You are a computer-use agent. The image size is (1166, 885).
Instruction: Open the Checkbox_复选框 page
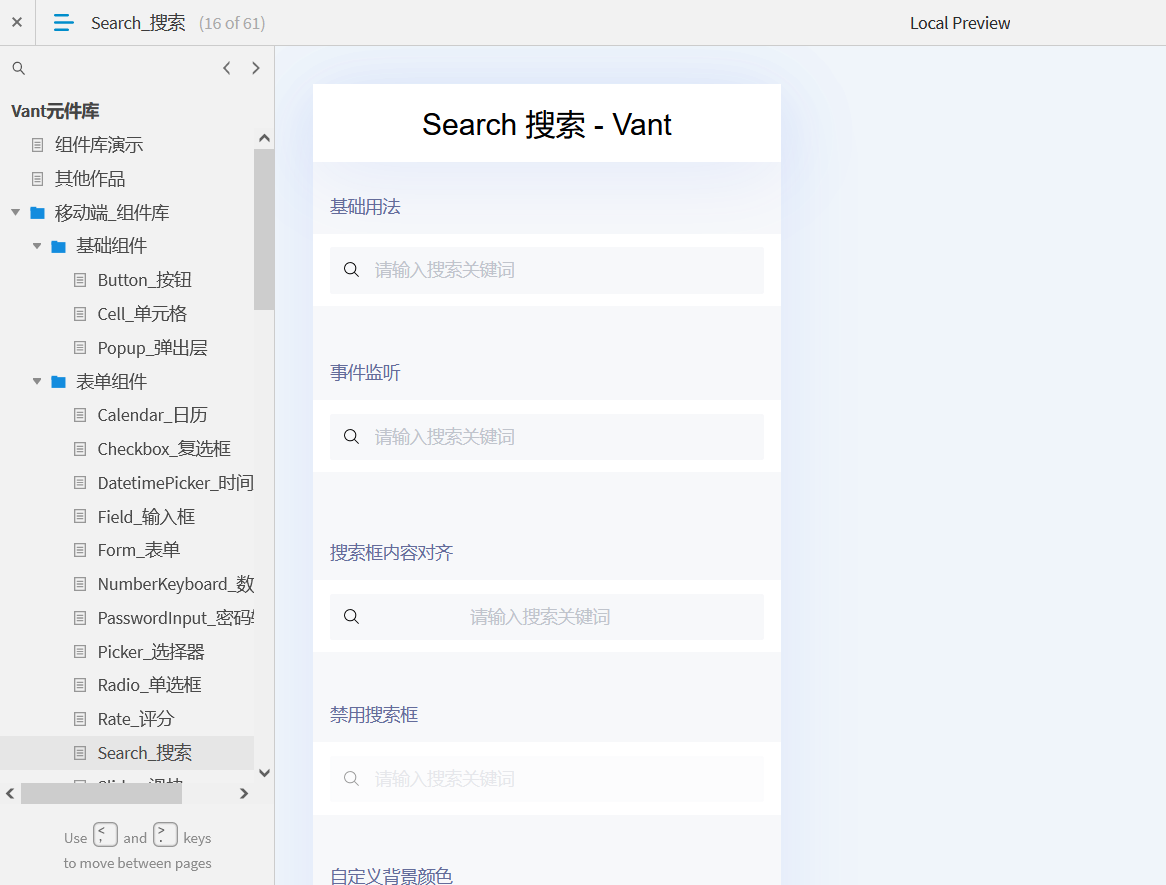[x=164, y=449]
